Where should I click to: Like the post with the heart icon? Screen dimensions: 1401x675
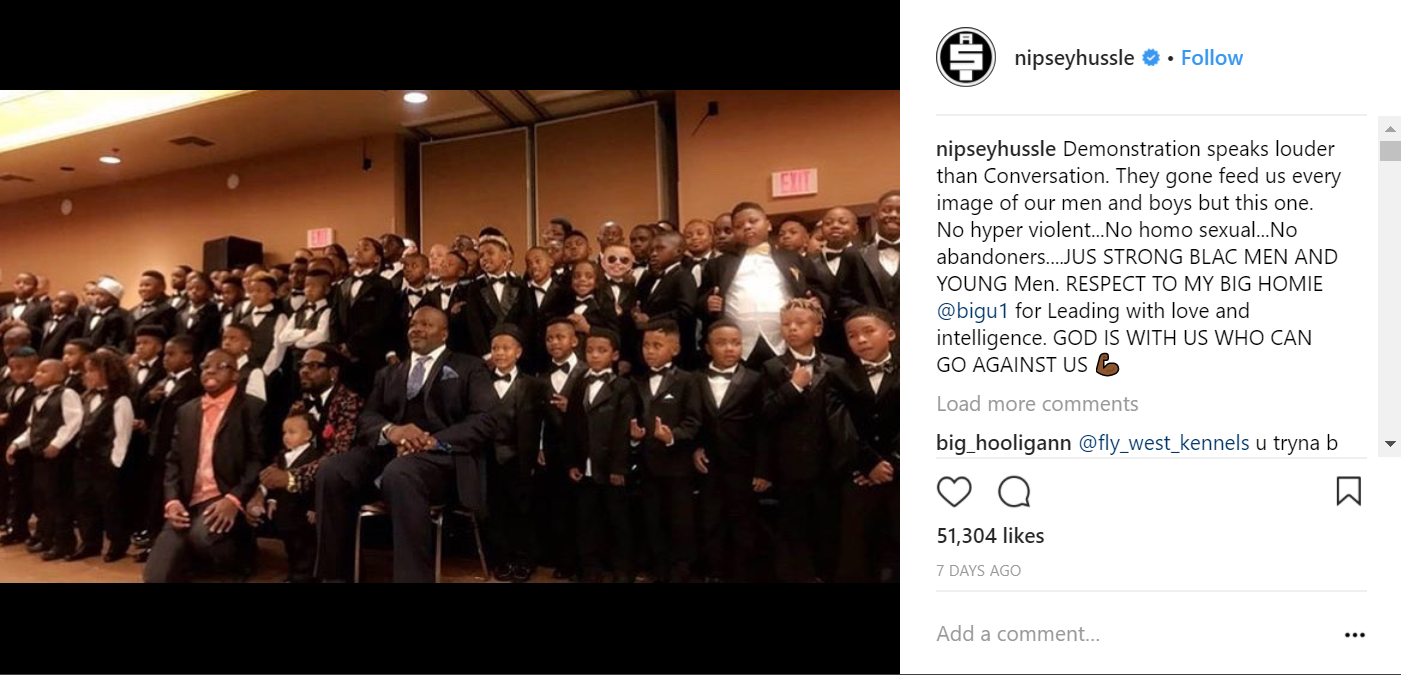954,492
